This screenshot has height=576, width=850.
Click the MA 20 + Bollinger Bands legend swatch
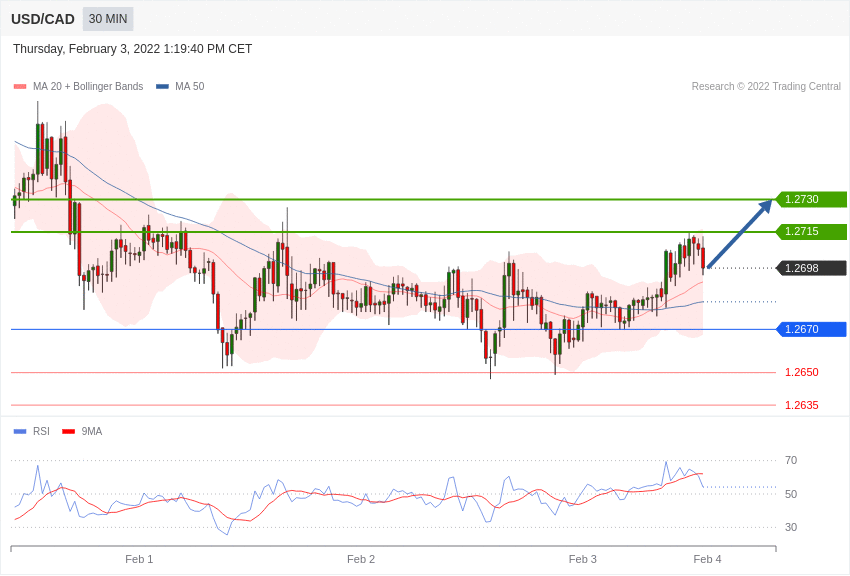20,86
